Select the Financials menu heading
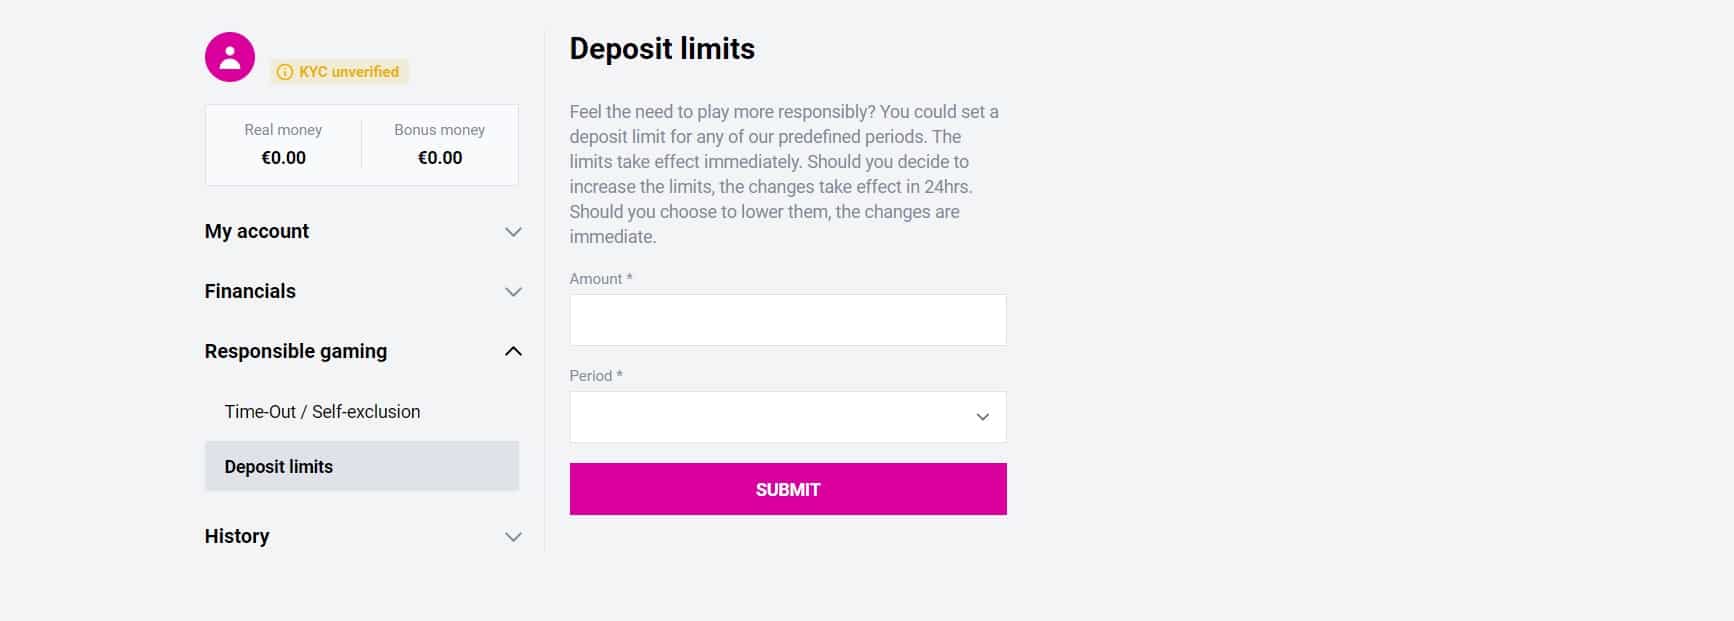Image resolution: width=1734 pixels, height=621 pixels. tap(250, 291)
